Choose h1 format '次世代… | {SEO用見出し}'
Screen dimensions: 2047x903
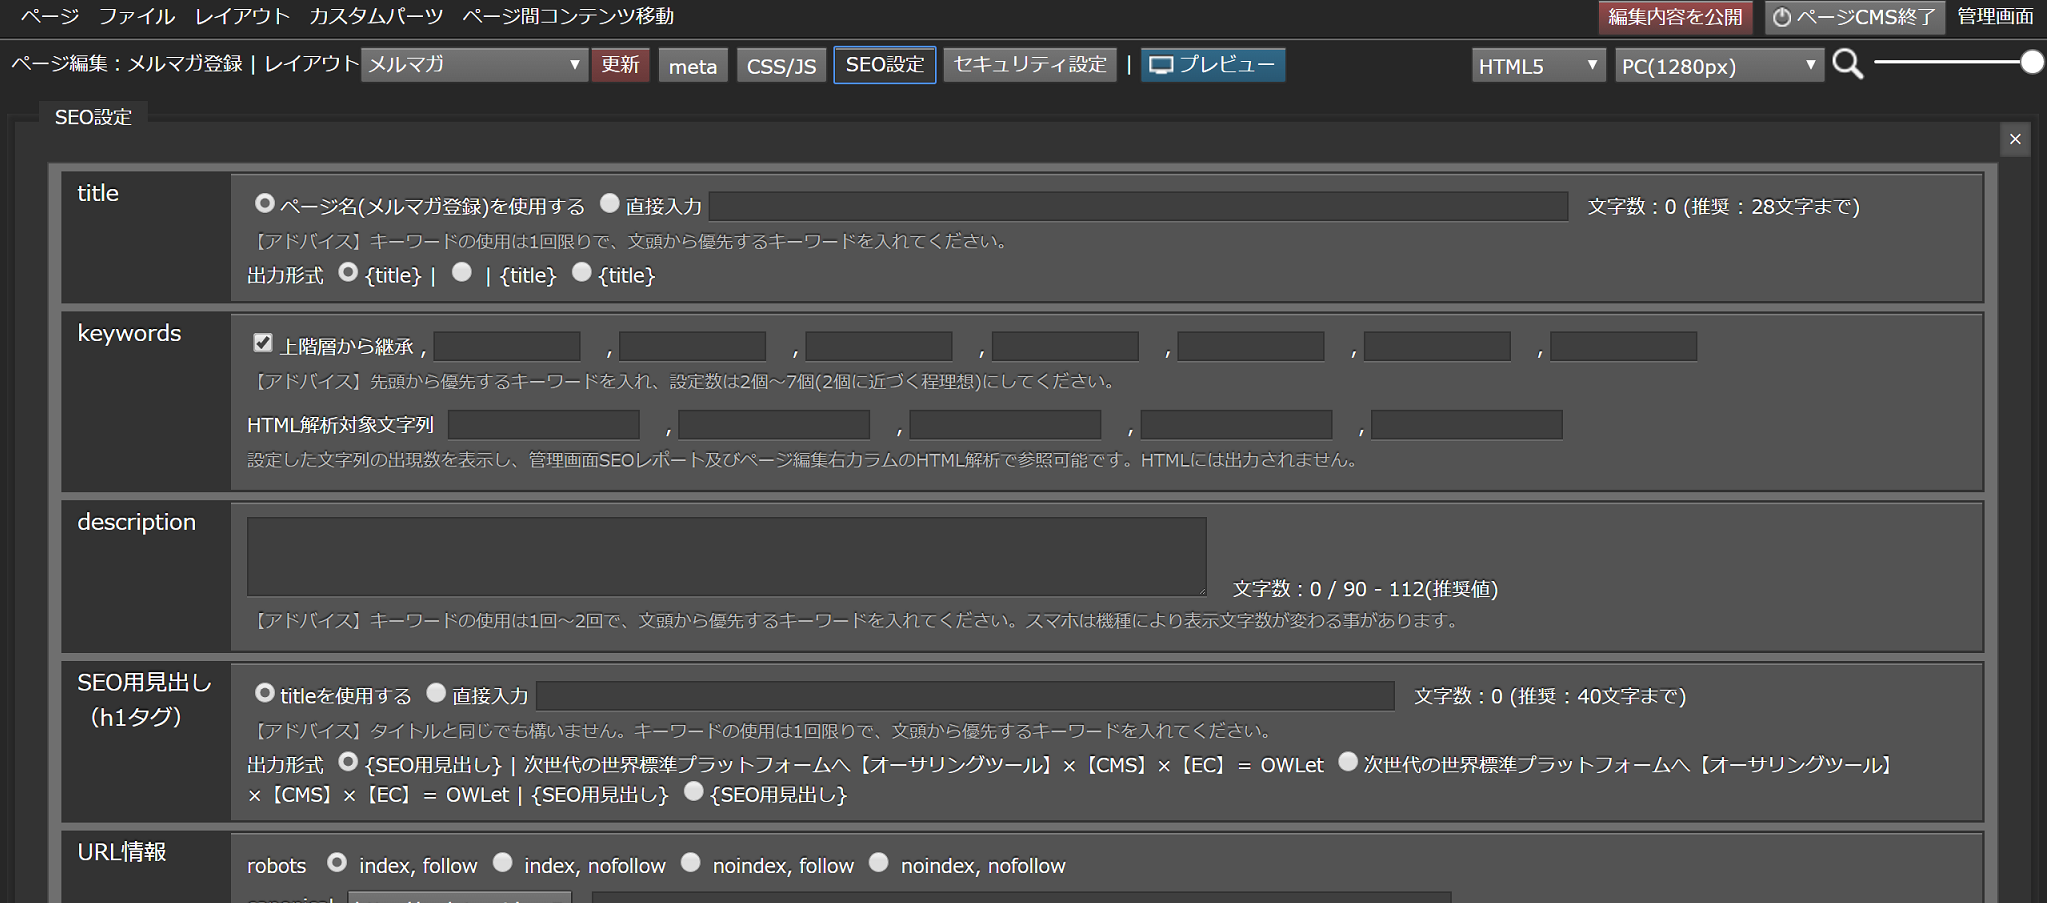1348,762
